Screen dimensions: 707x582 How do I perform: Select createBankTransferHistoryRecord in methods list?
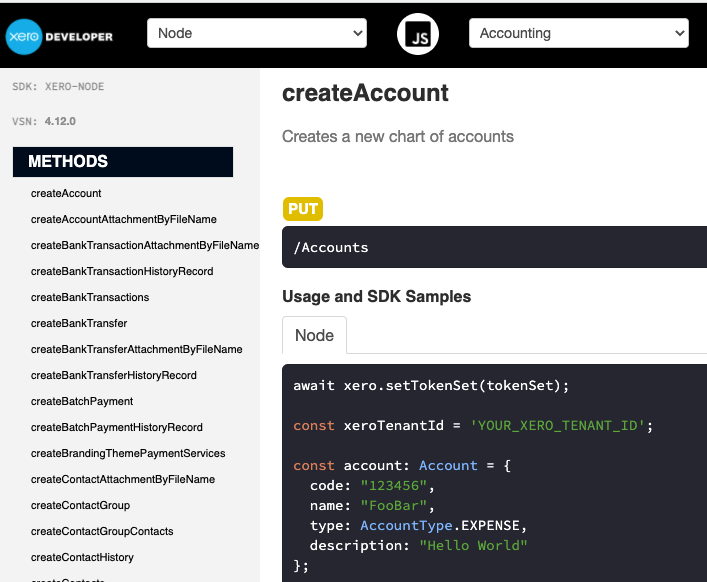[x=113, y=375]
